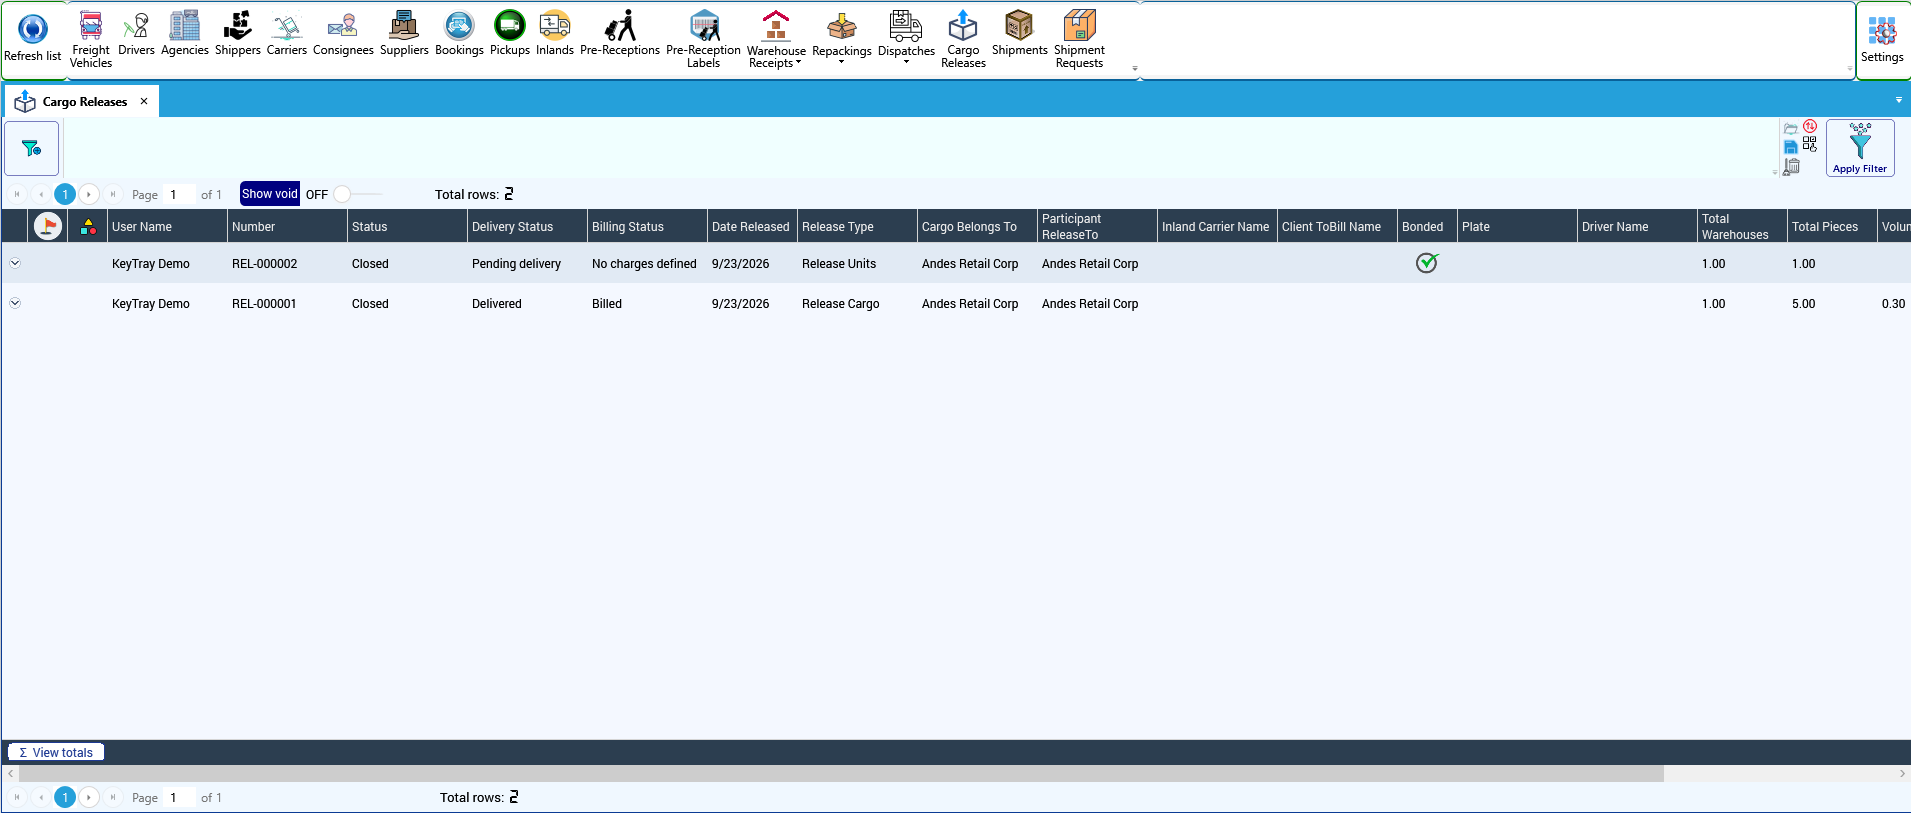Click page 1 button in bottom pager
This screenshot has height=813, width=1911.
click(65, 797)
